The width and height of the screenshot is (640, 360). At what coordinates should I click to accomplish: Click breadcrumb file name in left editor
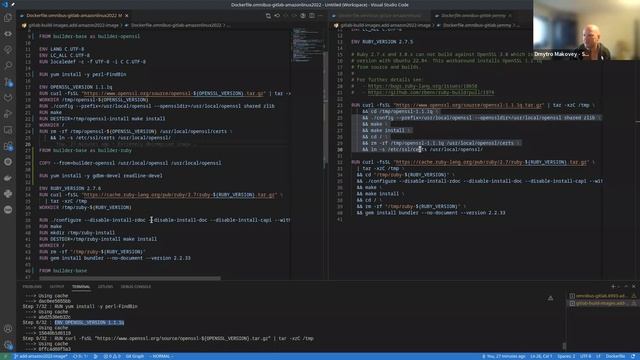[x=176, y=25]
